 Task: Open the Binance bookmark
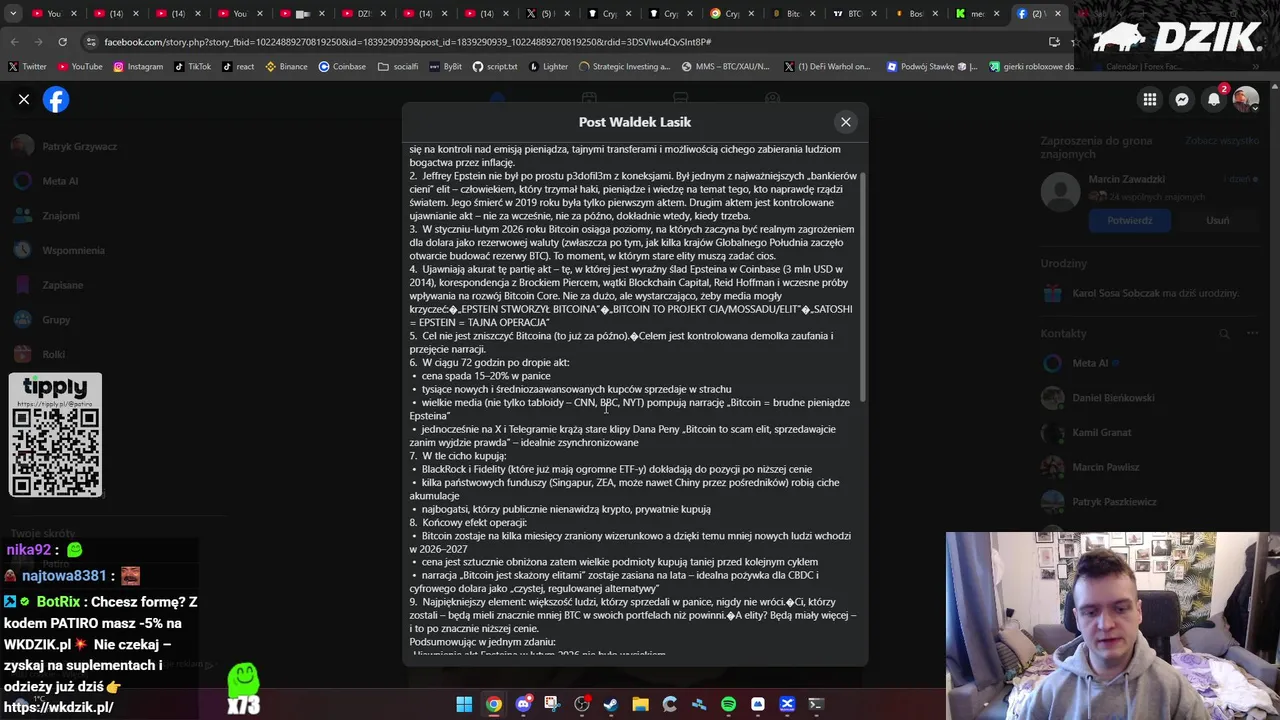point(287,67)
